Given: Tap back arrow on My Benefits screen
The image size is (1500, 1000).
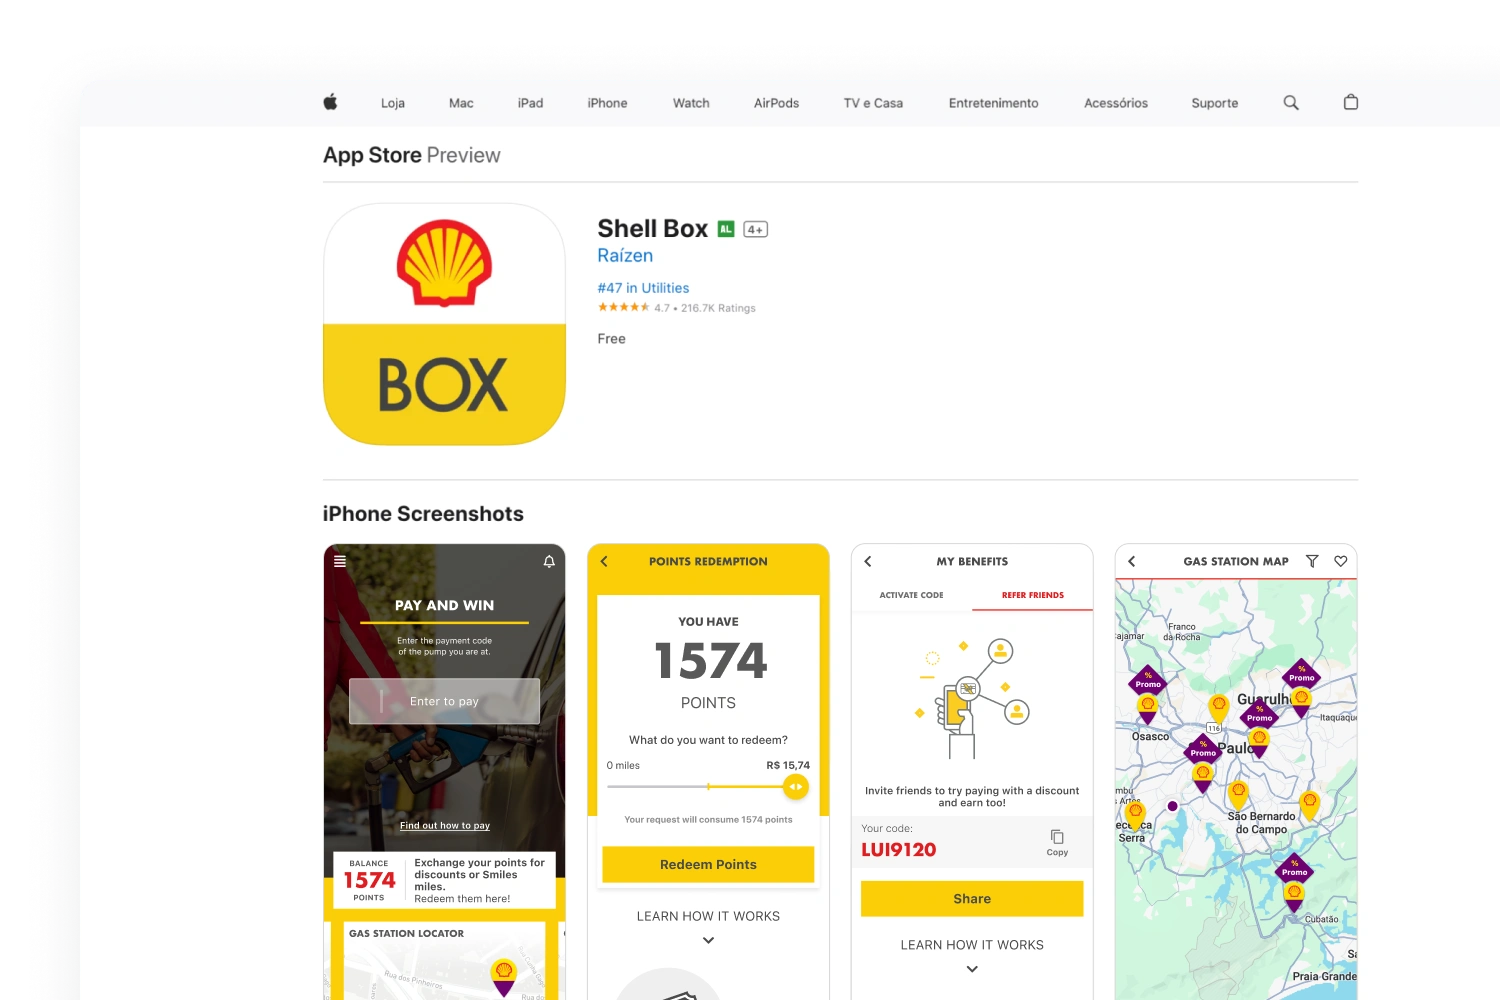Looking at the screenshot, I should point(868,561).
